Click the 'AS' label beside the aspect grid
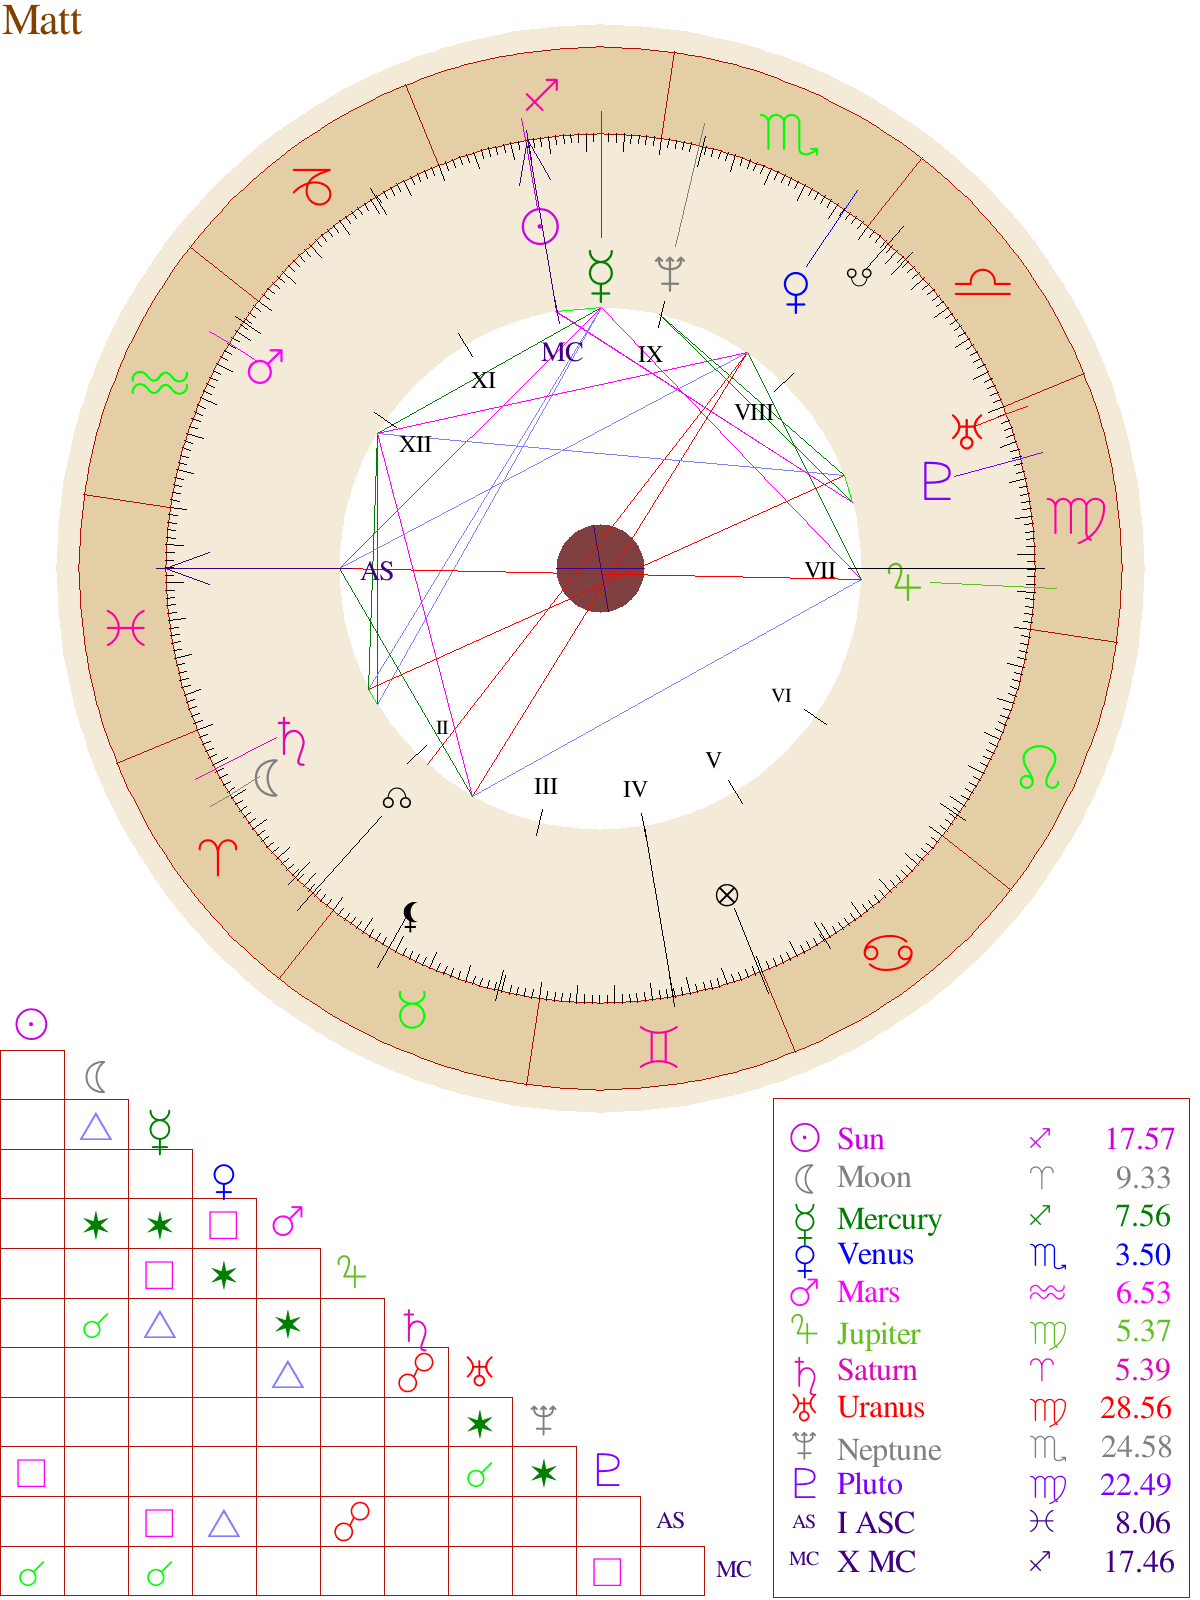Image resolution: width=1200 pixels, height=1600 pixels. [x=671, y=1521]
